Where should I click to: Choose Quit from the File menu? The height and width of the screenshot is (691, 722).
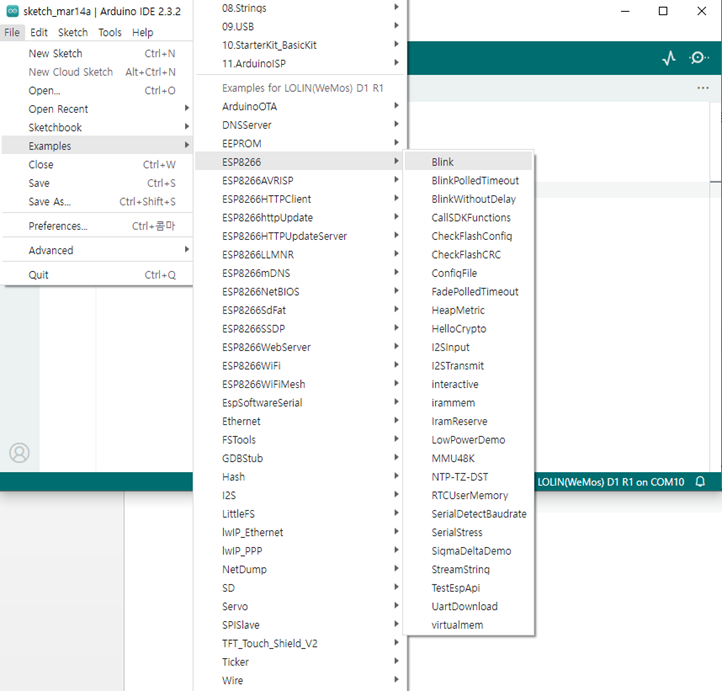coord(97,275)
